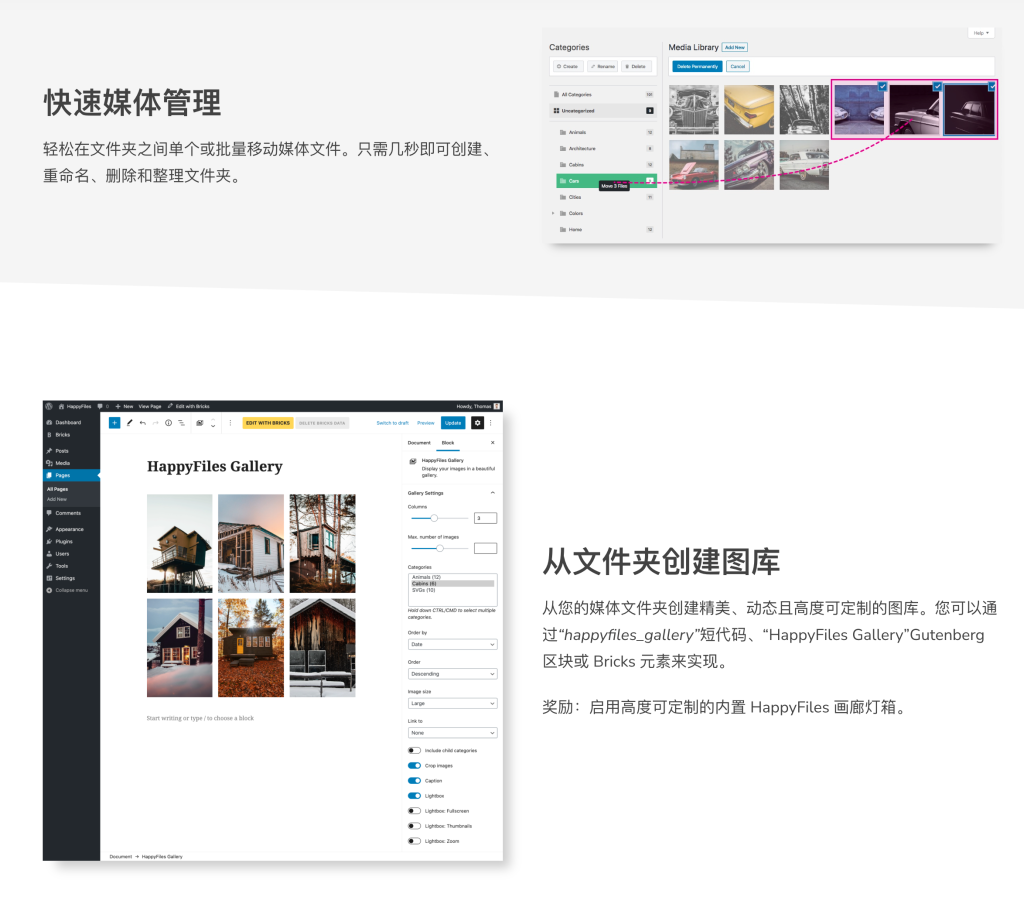Open the comments bubble in admin bar
This screenshot has height=897, width=1024.
(100, 406)
